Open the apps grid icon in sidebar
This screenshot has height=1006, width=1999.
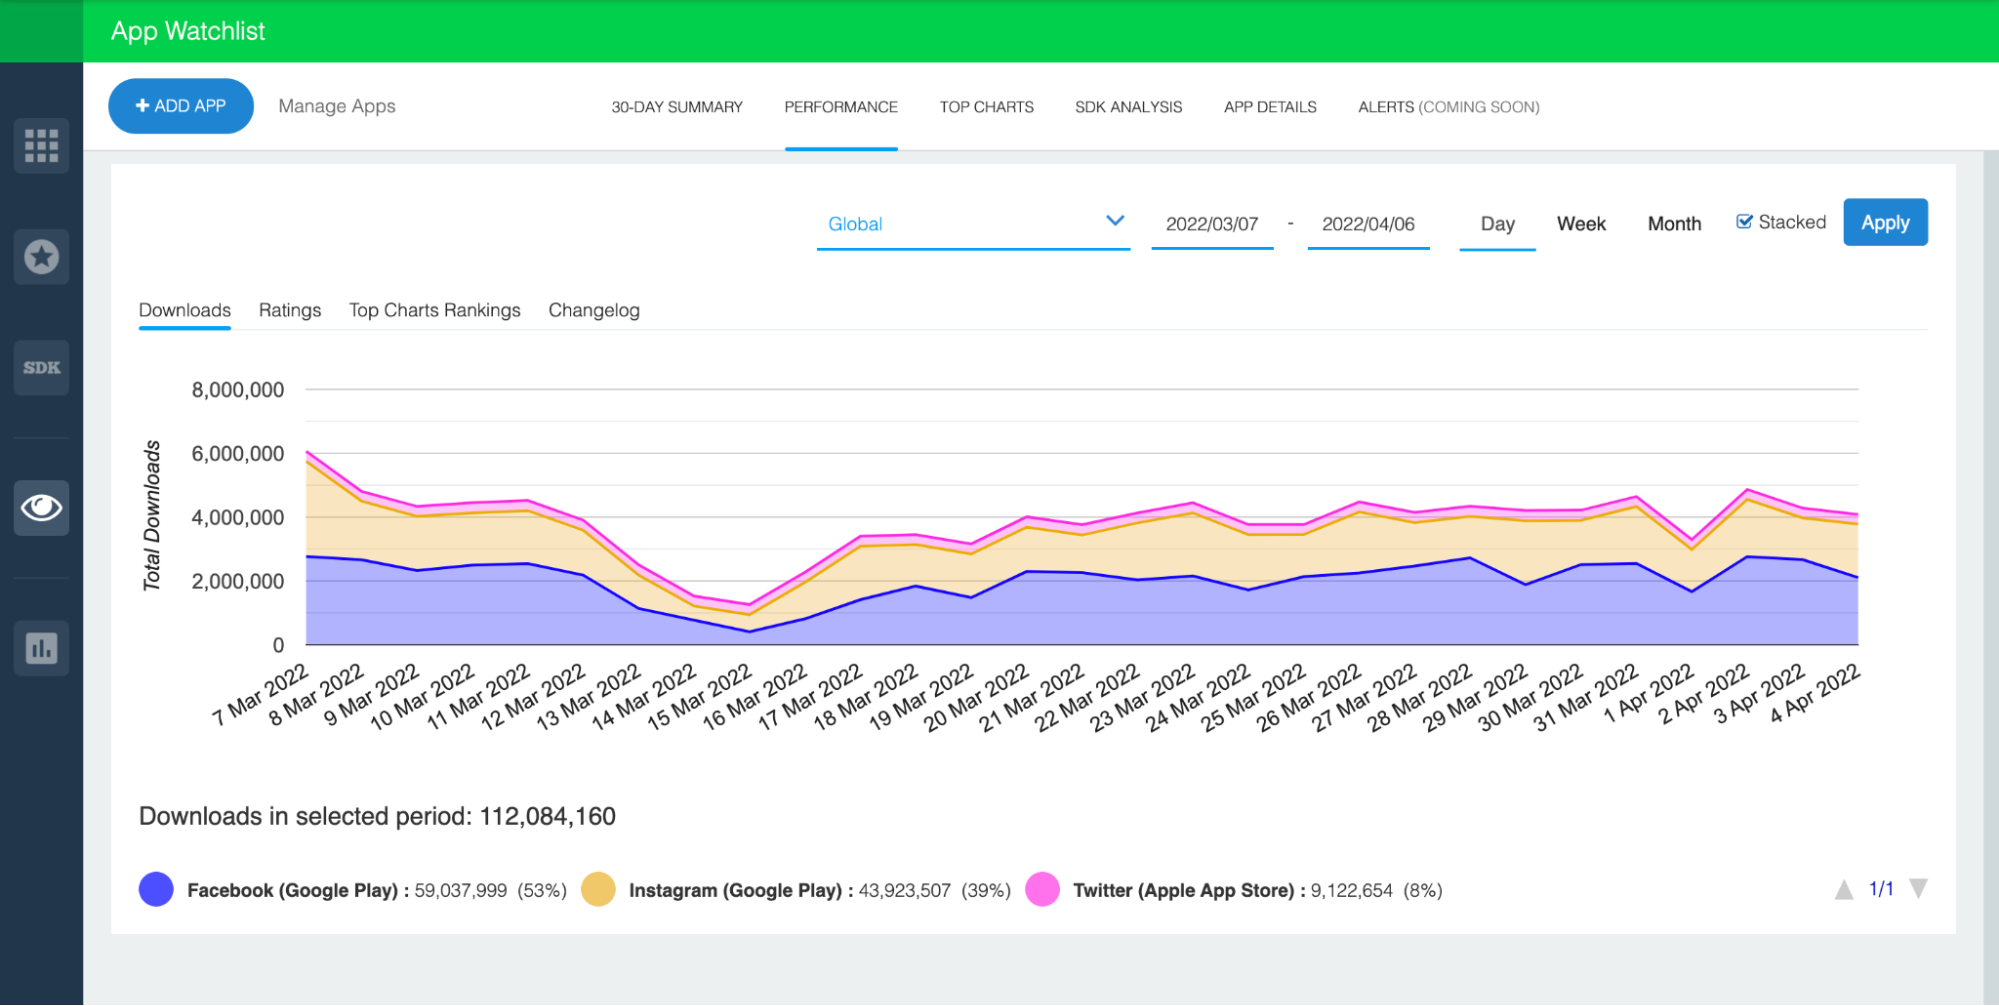pos(41,146)
